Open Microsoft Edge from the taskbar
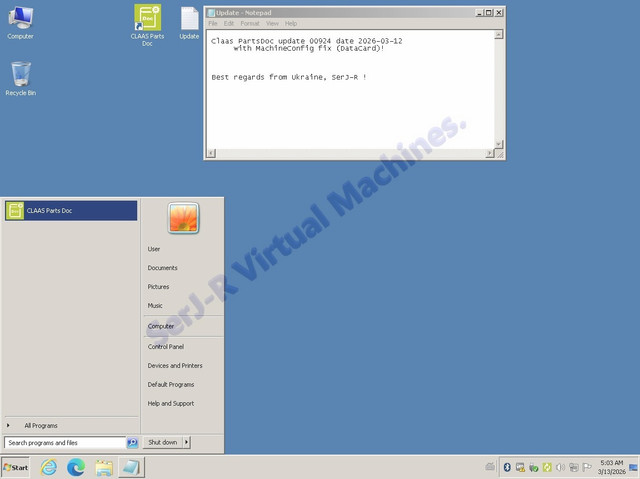This screenshot has width=640, height=479. click(x=76, y=467)
